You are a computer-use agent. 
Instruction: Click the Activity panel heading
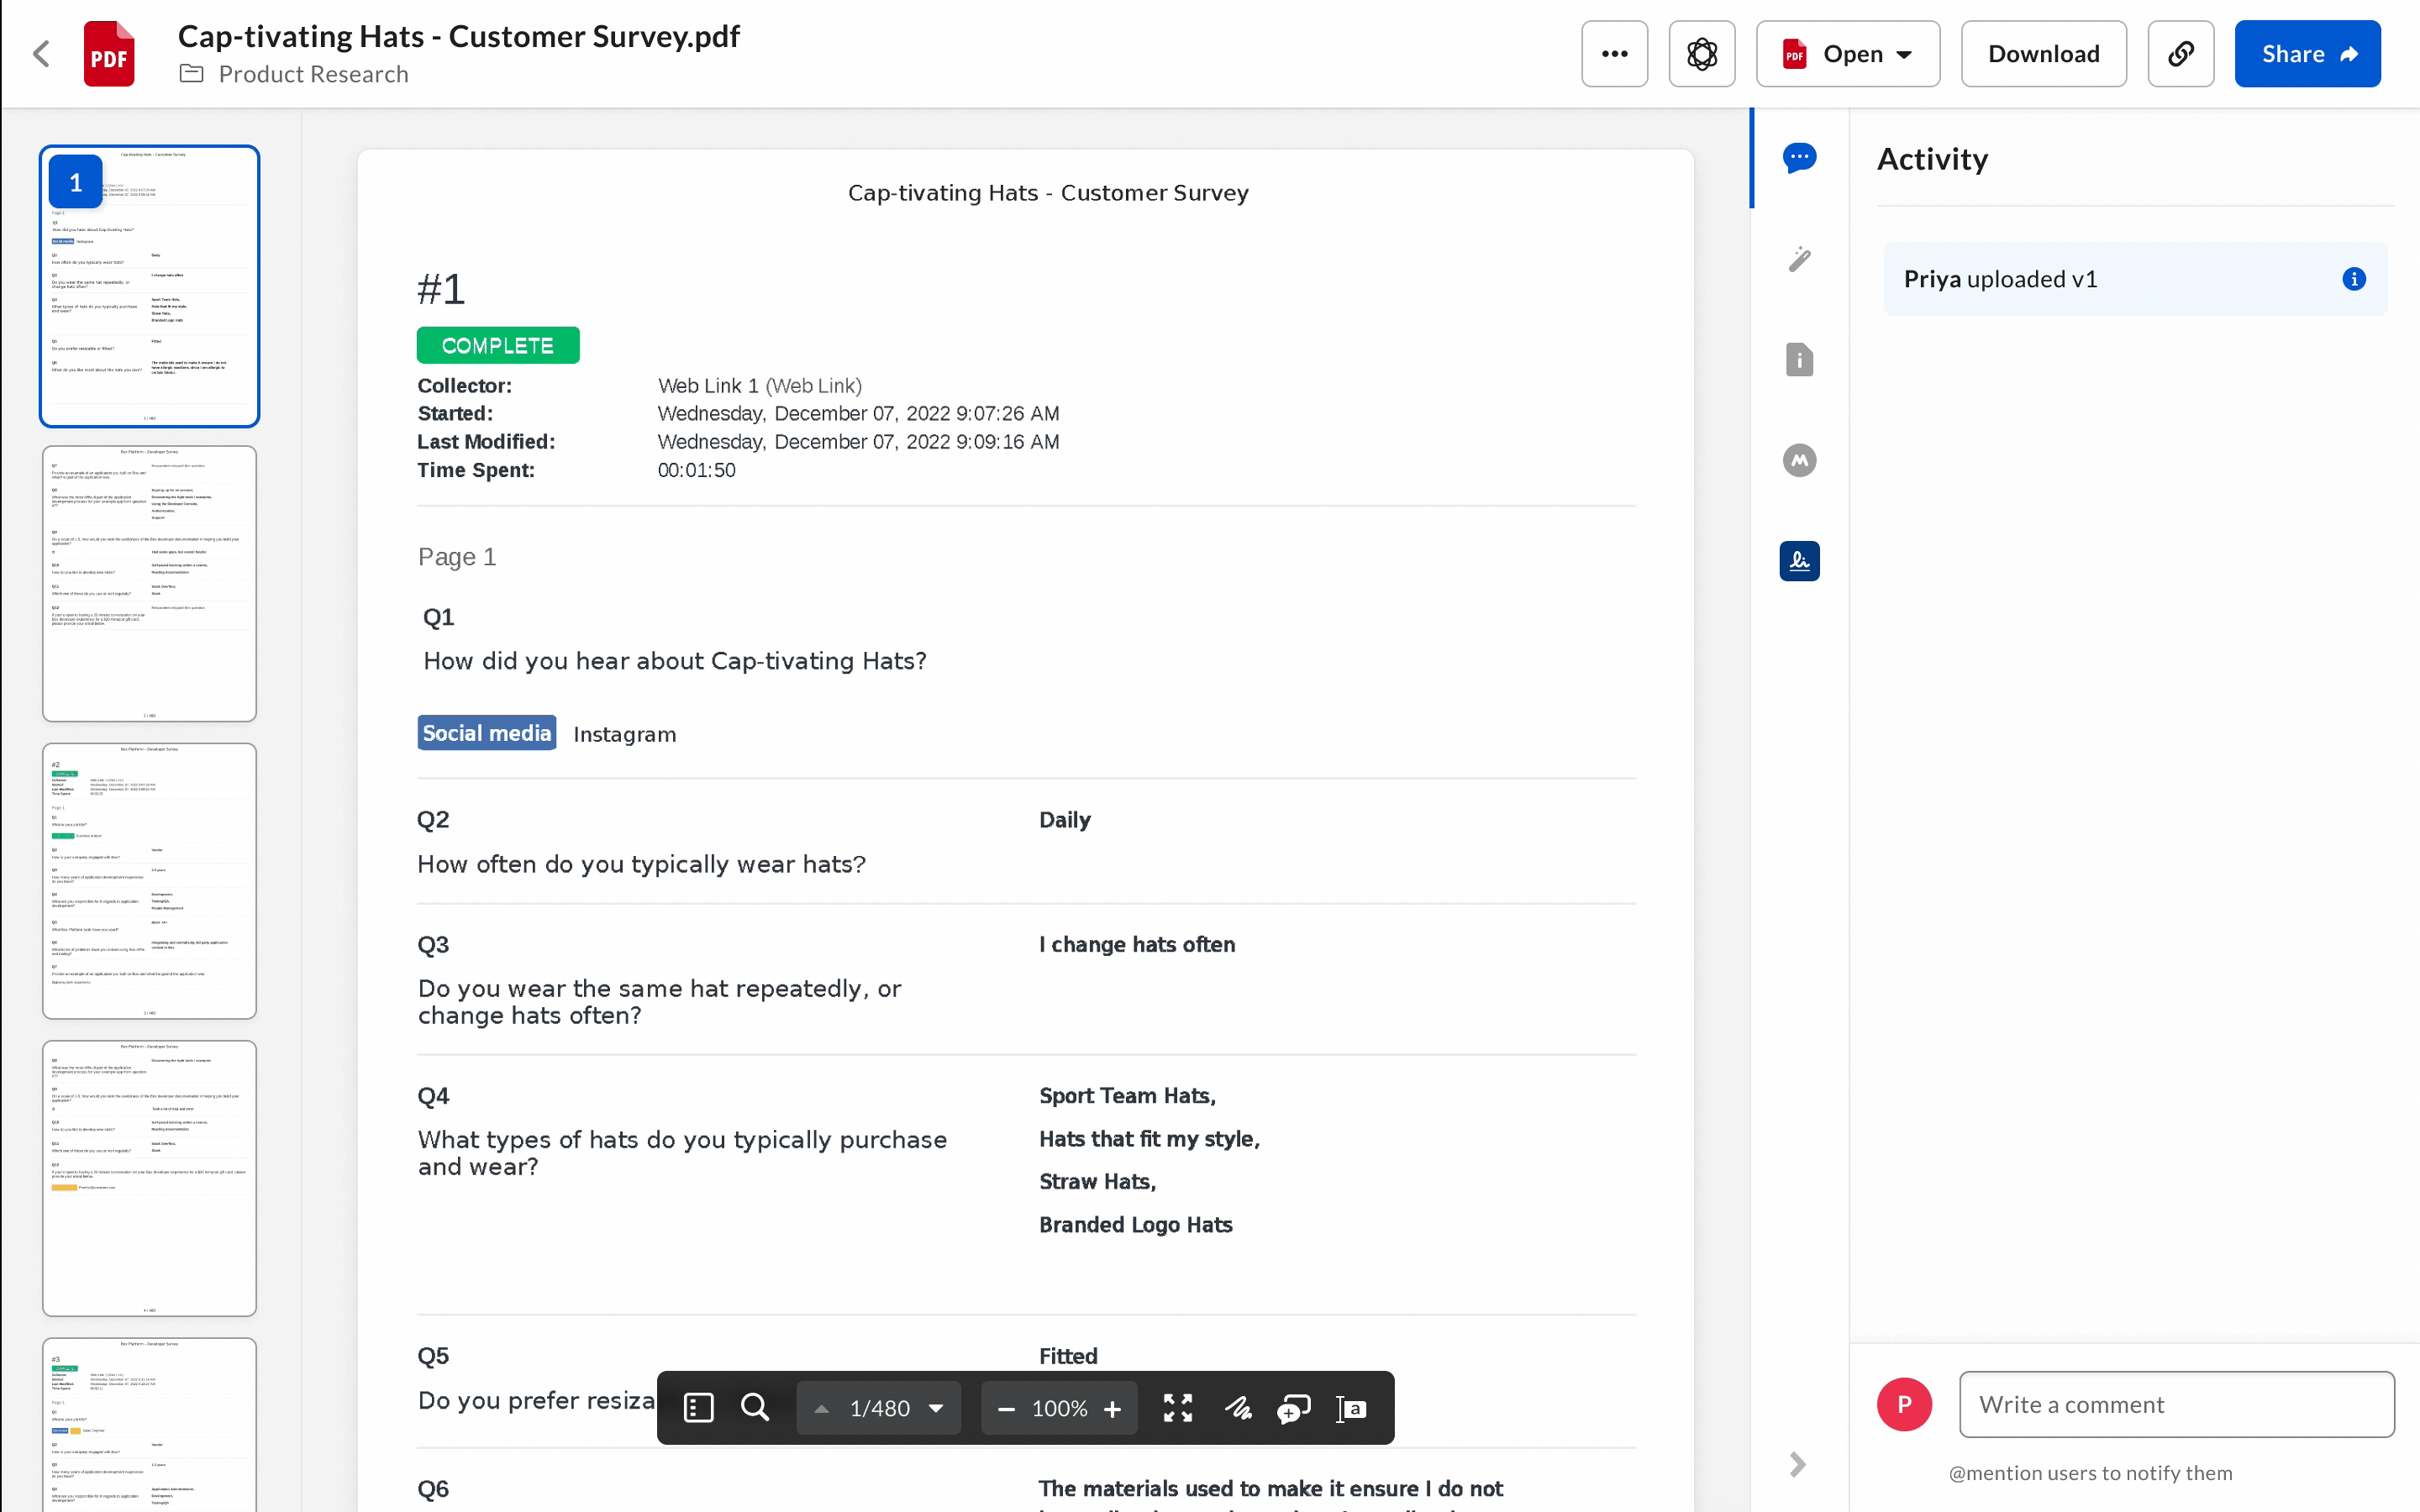(1932, 159)
